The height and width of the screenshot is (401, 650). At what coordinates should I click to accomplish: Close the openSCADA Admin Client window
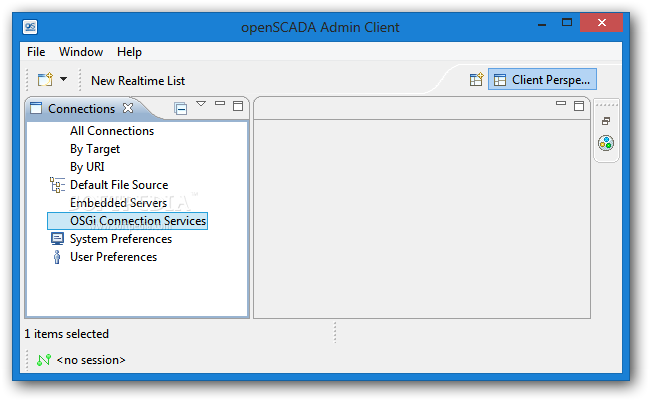601,23
